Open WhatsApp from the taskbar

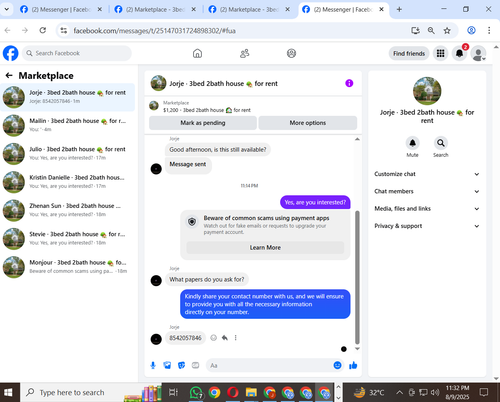coord(196,392)
